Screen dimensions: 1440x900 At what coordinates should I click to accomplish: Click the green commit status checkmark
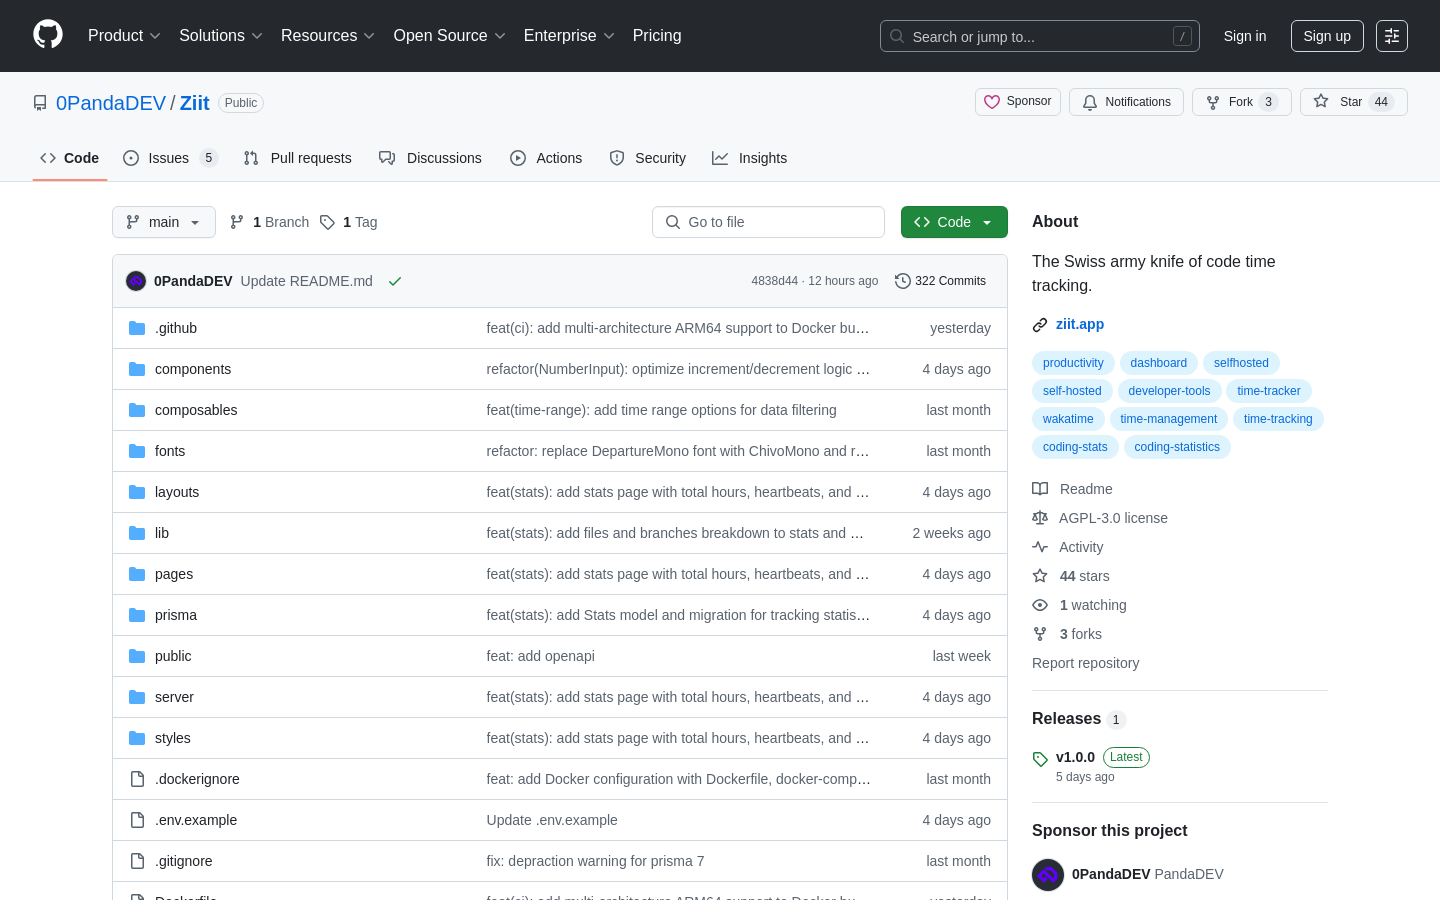395,281
